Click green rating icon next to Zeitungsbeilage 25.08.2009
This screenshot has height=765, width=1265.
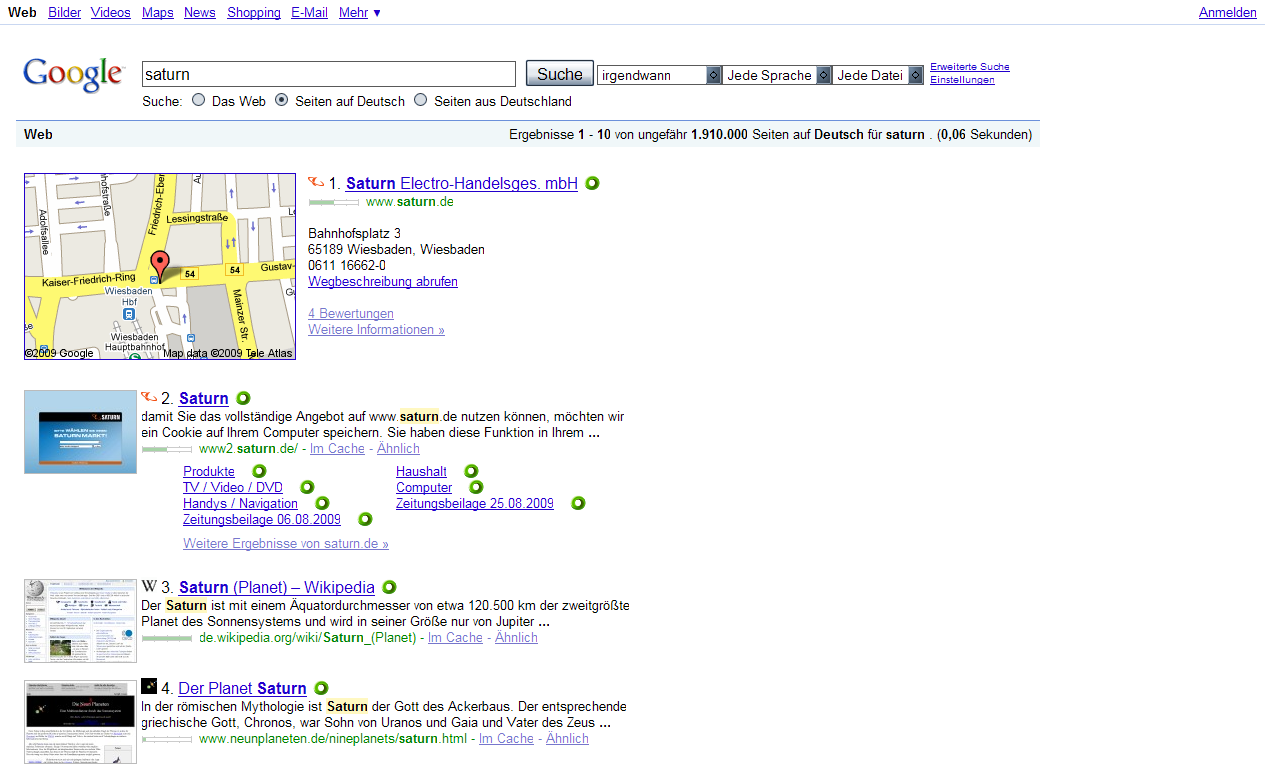coord(578,503)
